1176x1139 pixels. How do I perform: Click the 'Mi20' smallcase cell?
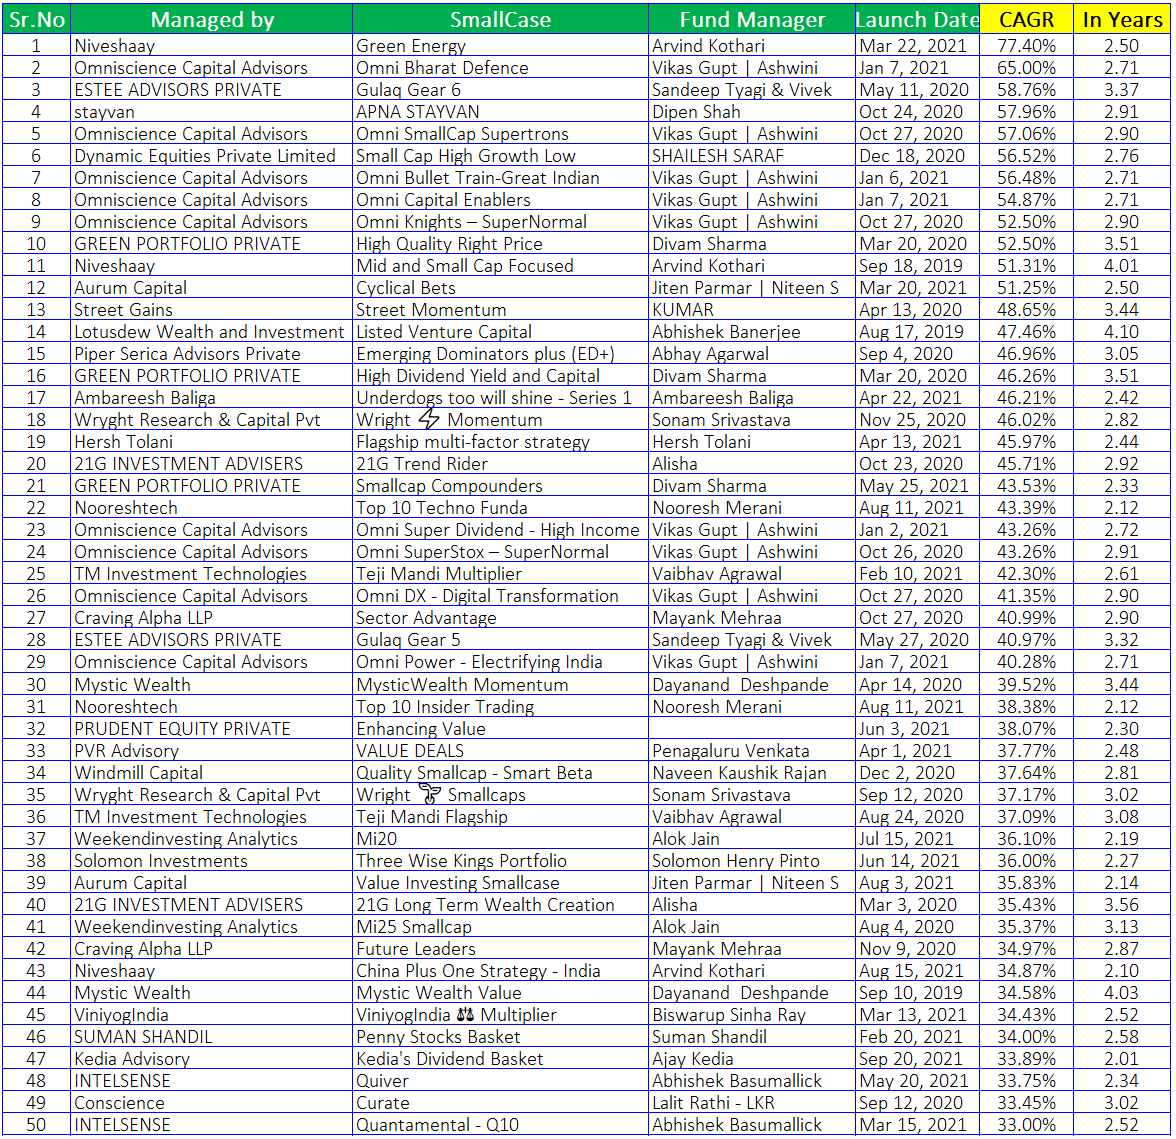coord(500,839)
